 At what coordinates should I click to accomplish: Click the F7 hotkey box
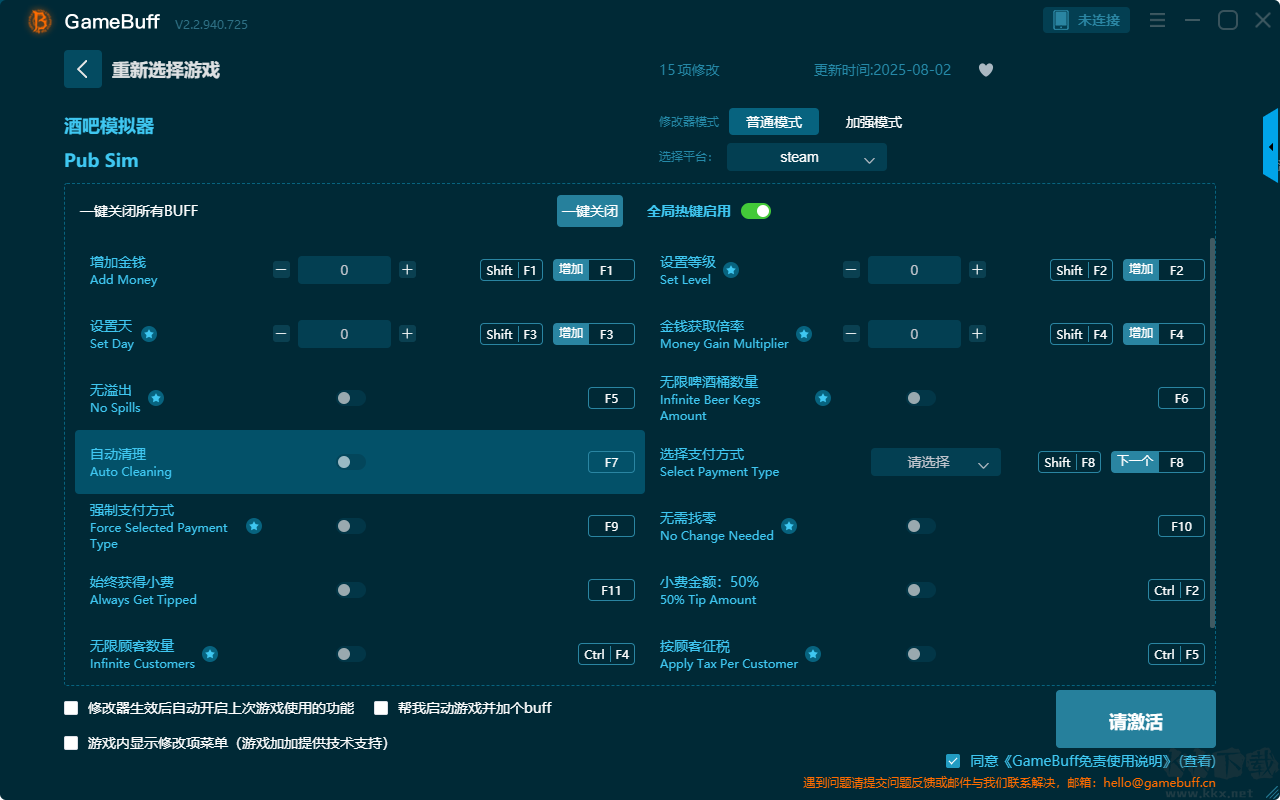click(611, 462)
